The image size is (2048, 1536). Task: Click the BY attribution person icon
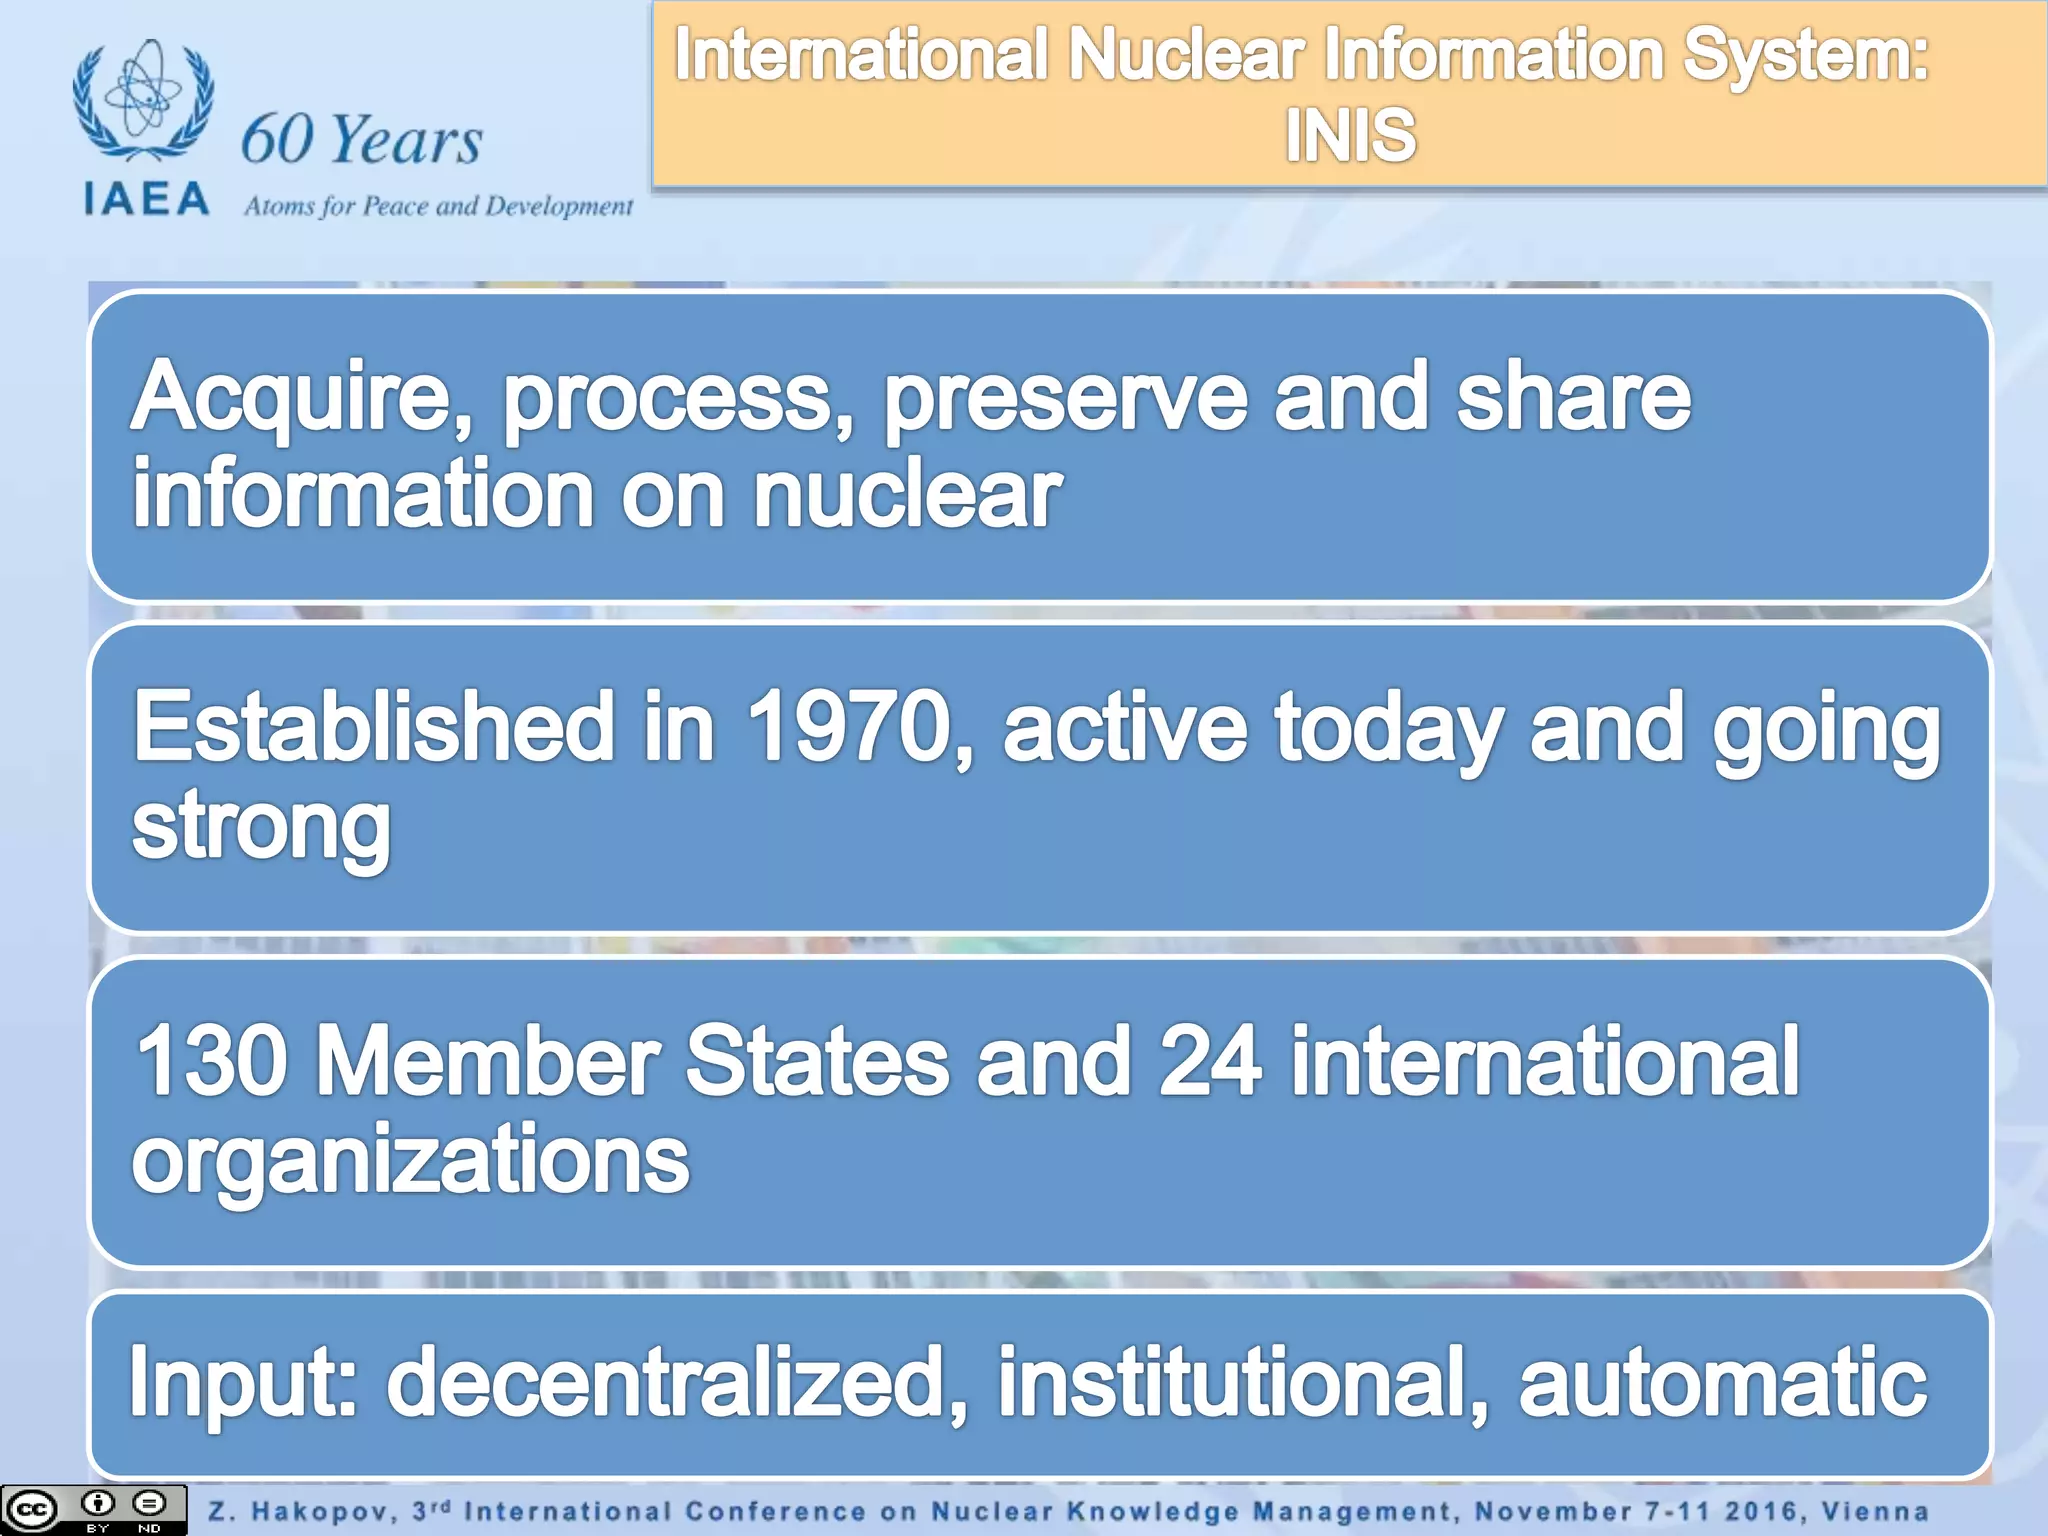(x=97, y=1503)
